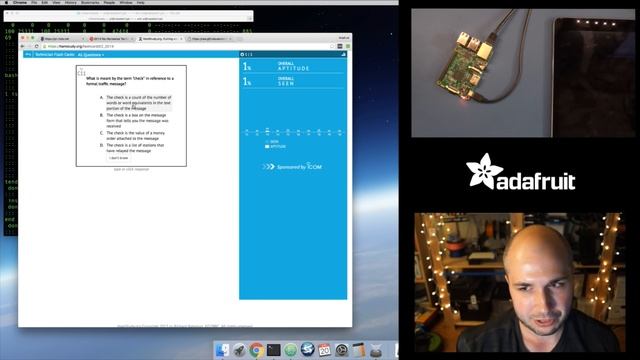Open Terminal from the Dock
Image resolution: width=640 pixels, height=360 pixels.
point(273,350)
